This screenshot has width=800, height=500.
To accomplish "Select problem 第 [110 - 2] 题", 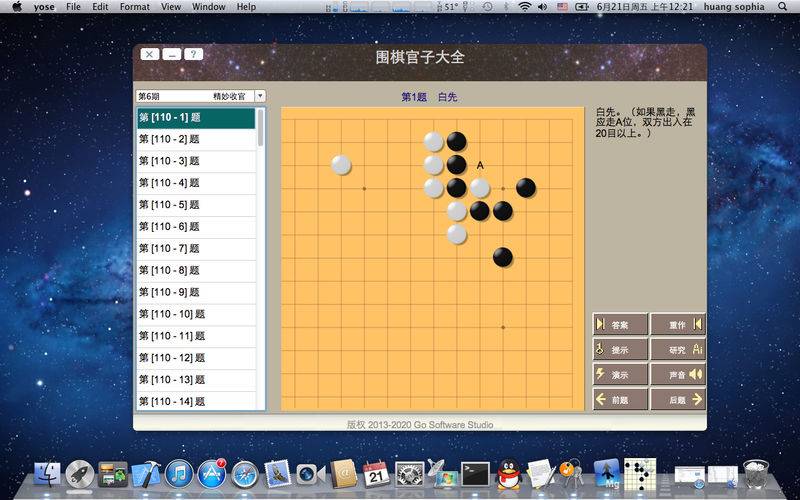I will pos(196,139).
